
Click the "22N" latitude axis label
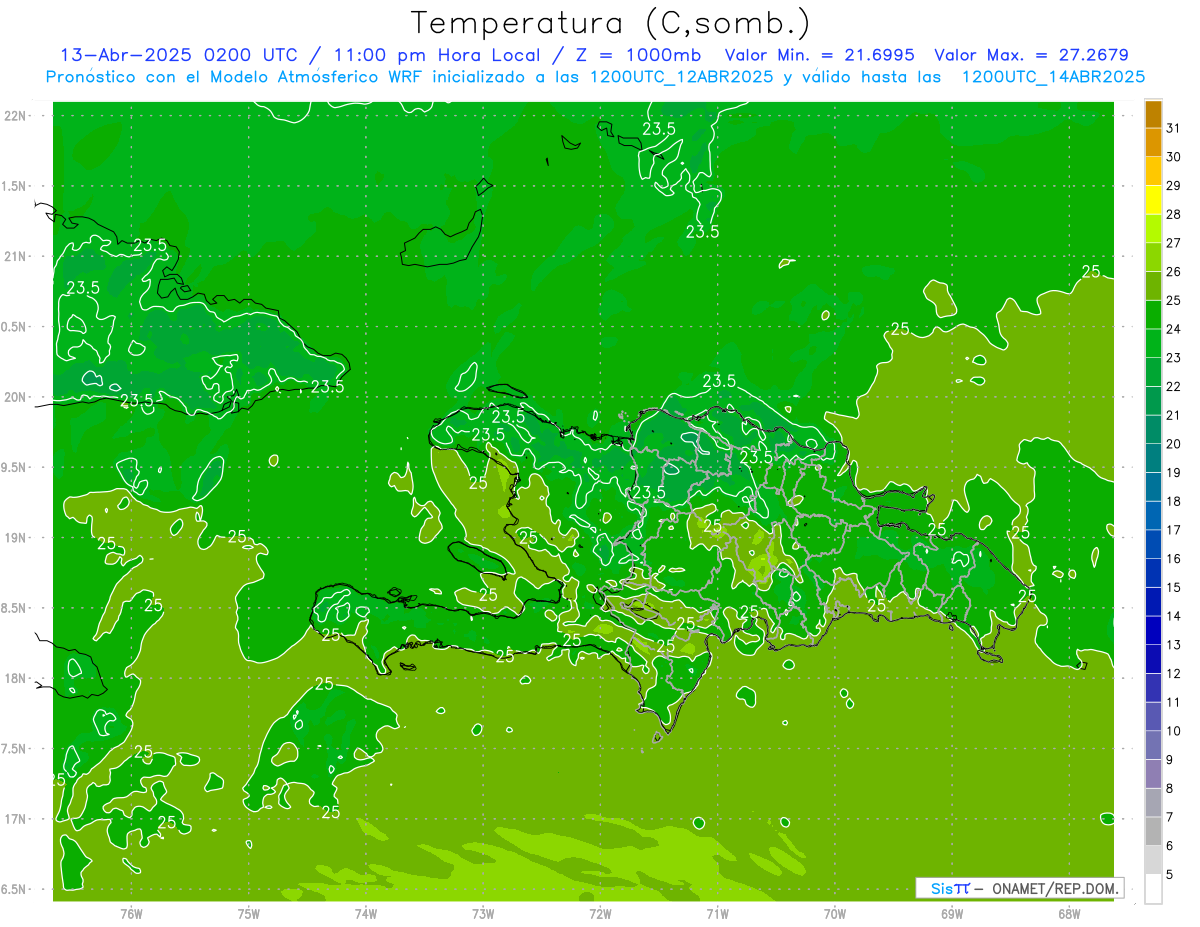16,116
